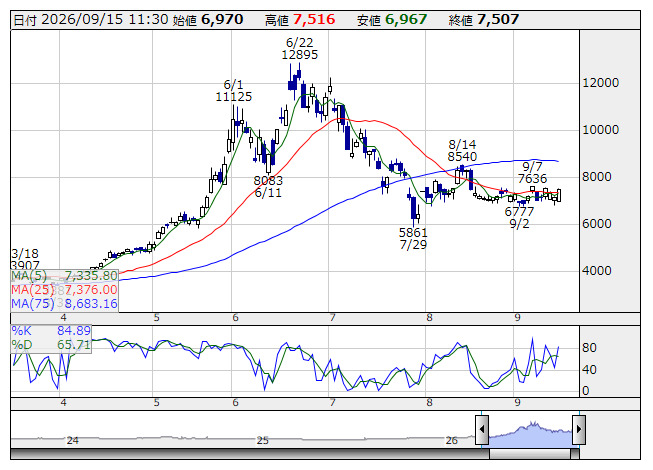This screenshot has width=653, height=470.
Task: Click the date 2026/09/15 11:30 in header
Action: pos(105,20)
